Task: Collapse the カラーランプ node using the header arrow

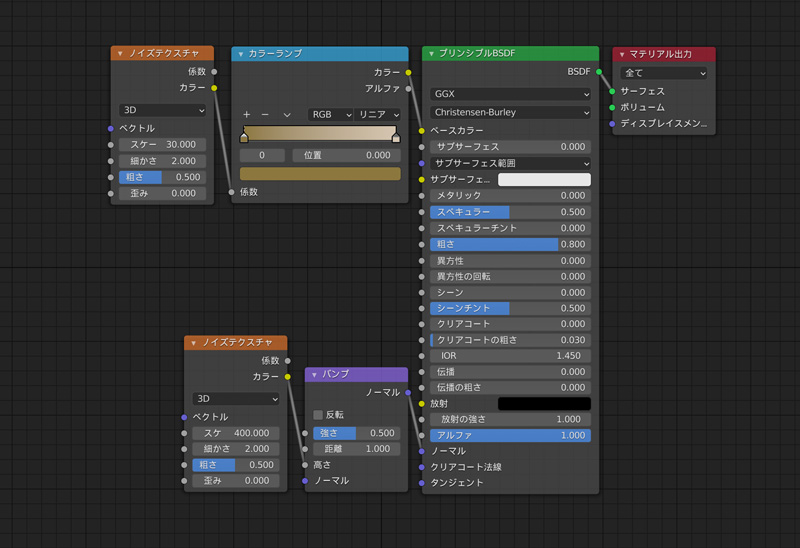Action: 241,54
